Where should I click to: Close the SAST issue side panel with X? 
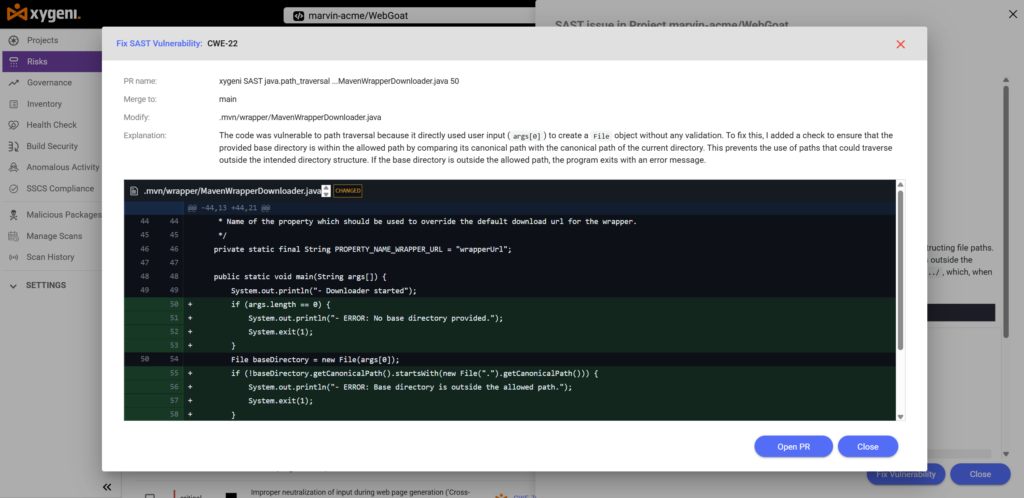[x=1012, y=14]
